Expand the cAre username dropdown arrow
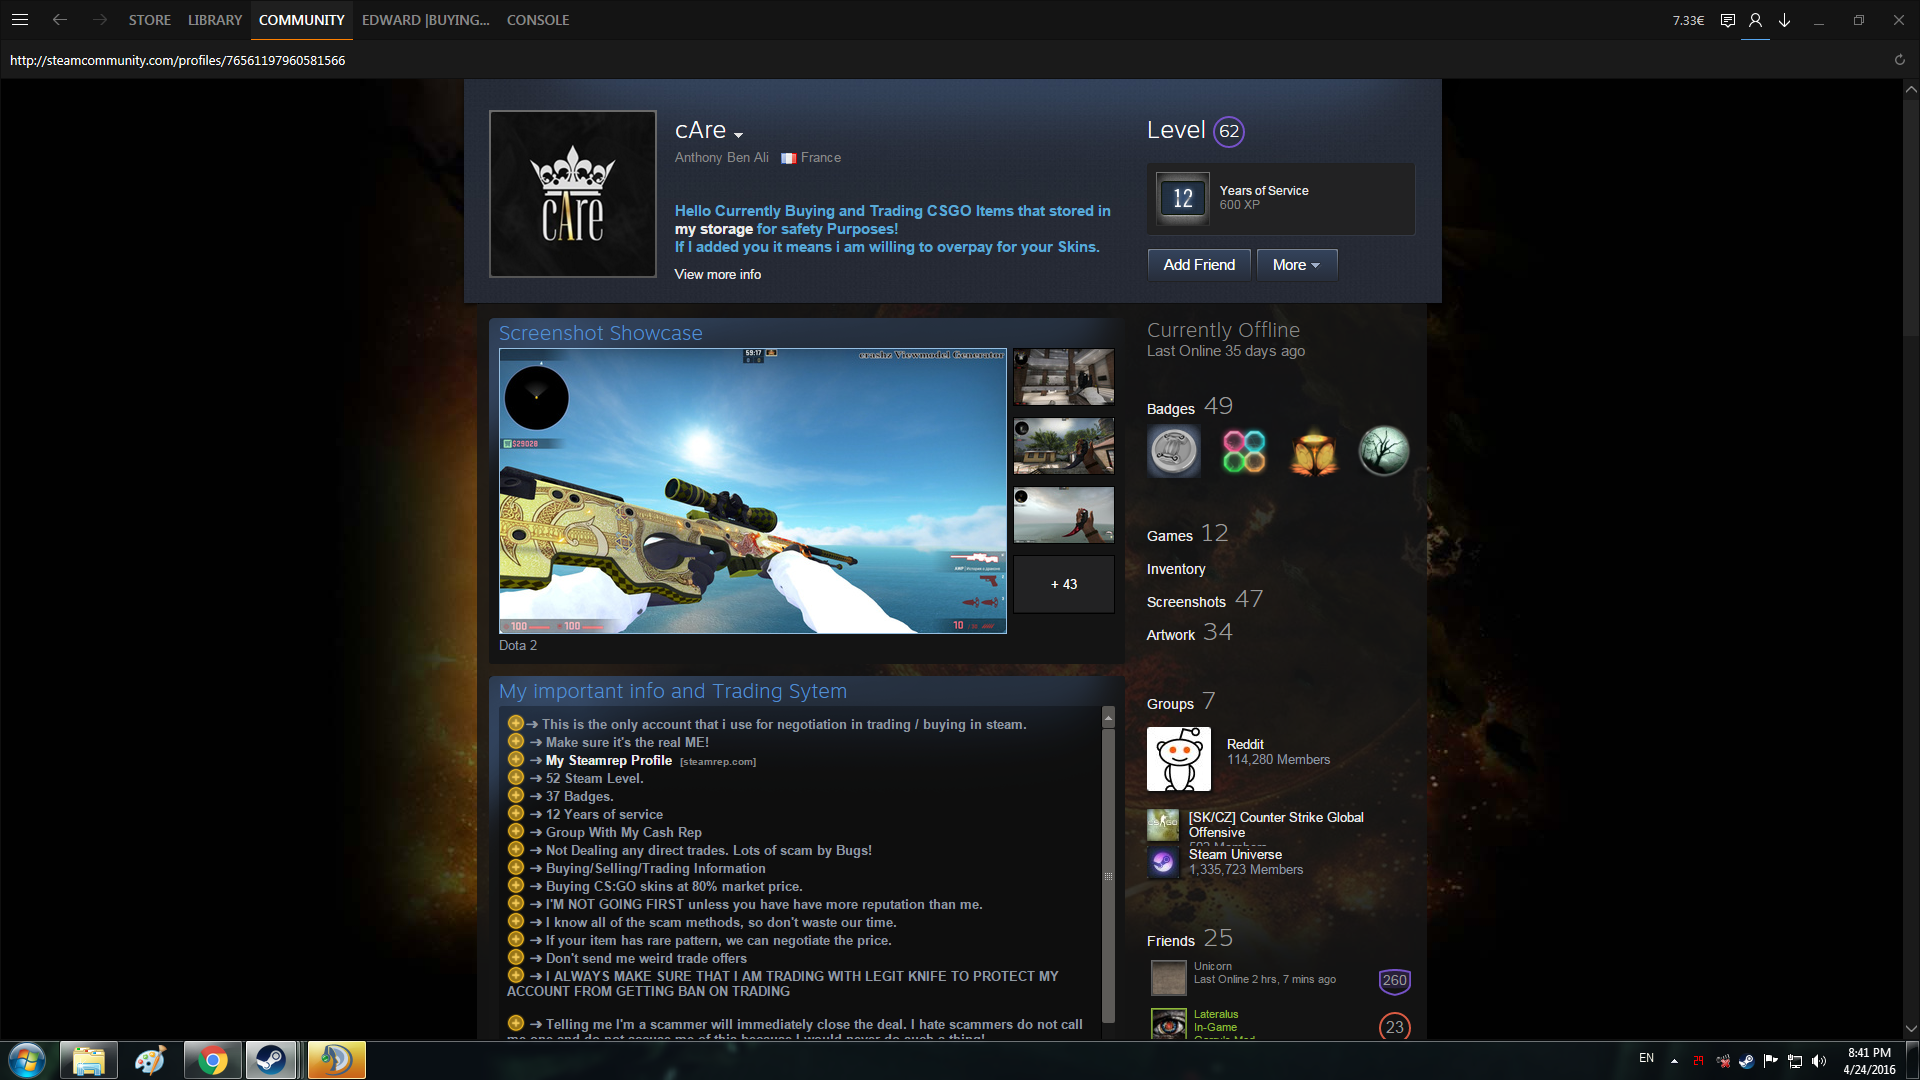The image size is (1920, 1080). click(738, 135)
